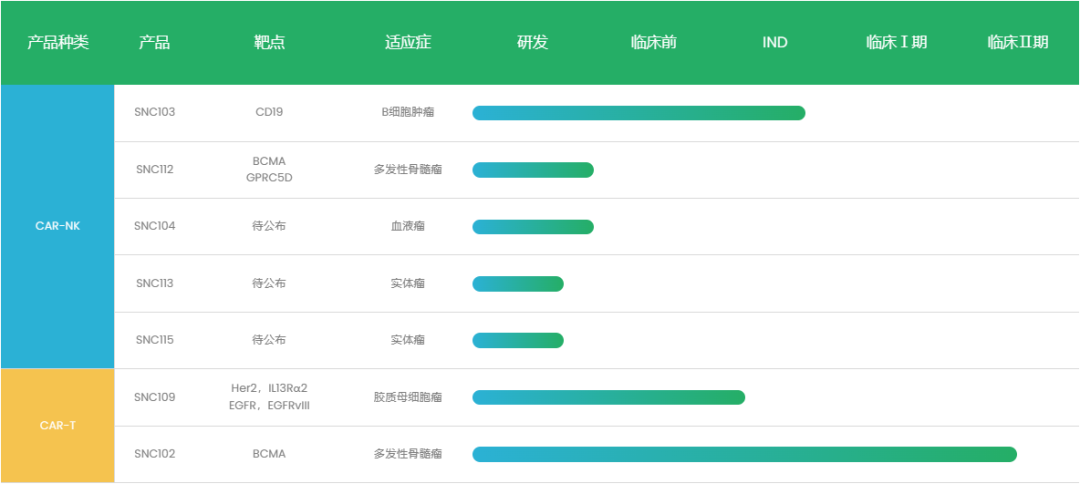Open product SNC112

pos(155,169)
